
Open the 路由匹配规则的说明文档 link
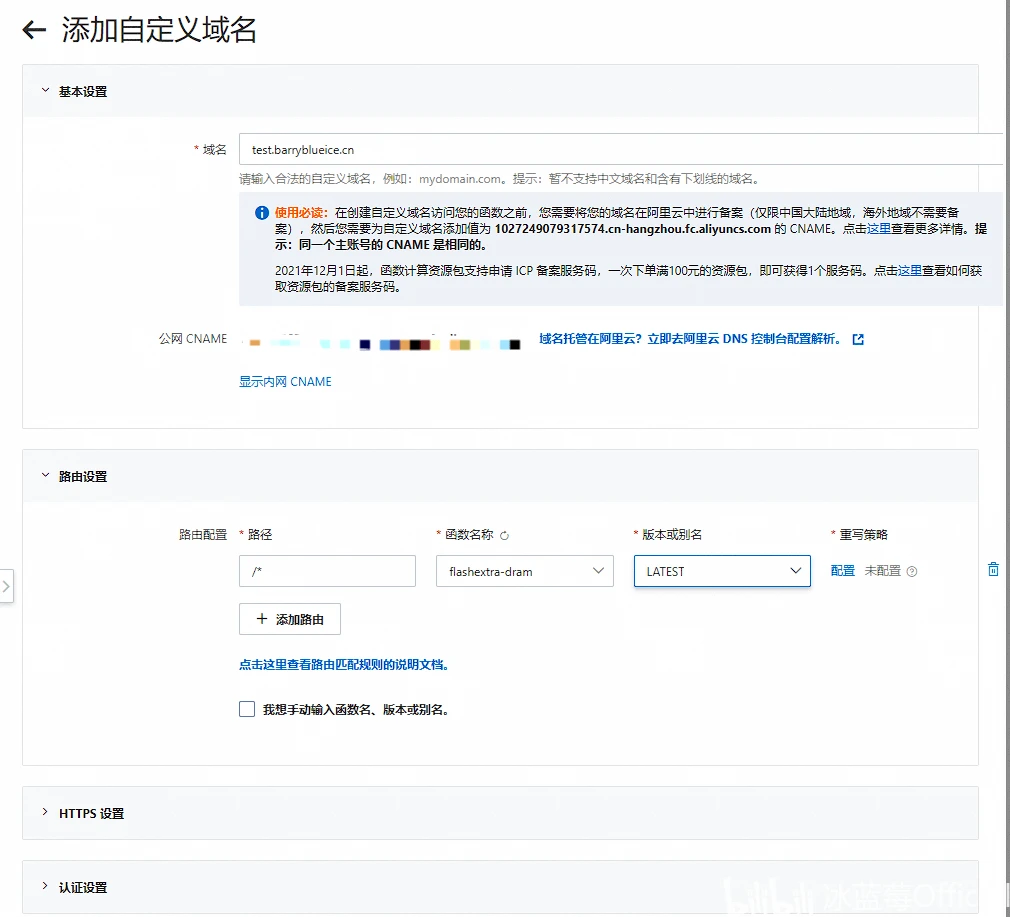[343, 665]
